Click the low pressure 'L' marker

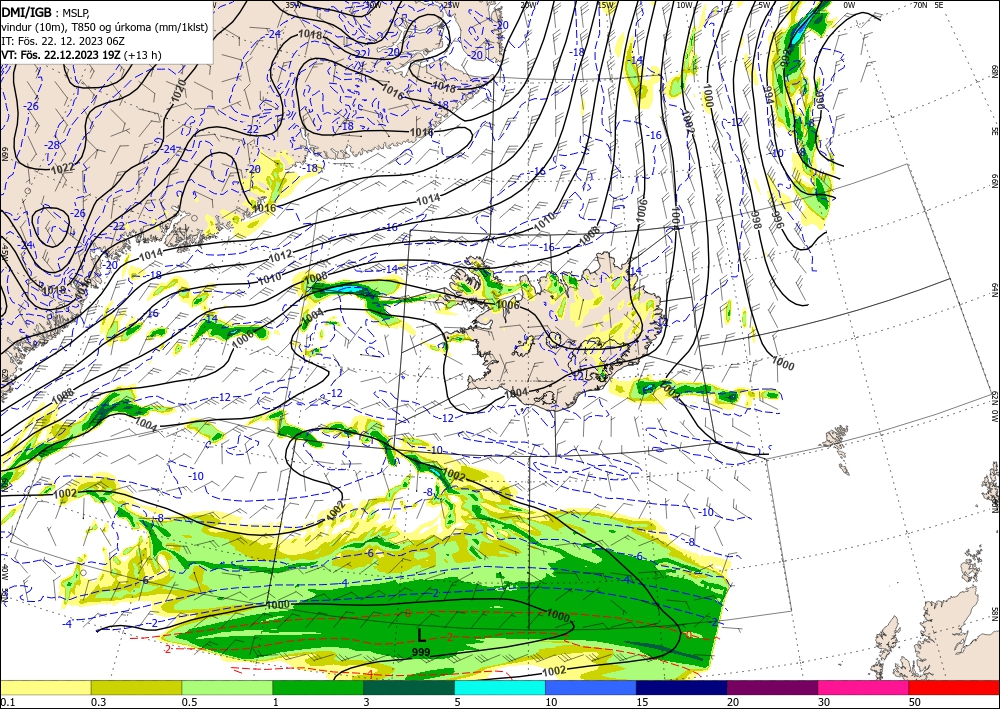[x=421, y=635]
